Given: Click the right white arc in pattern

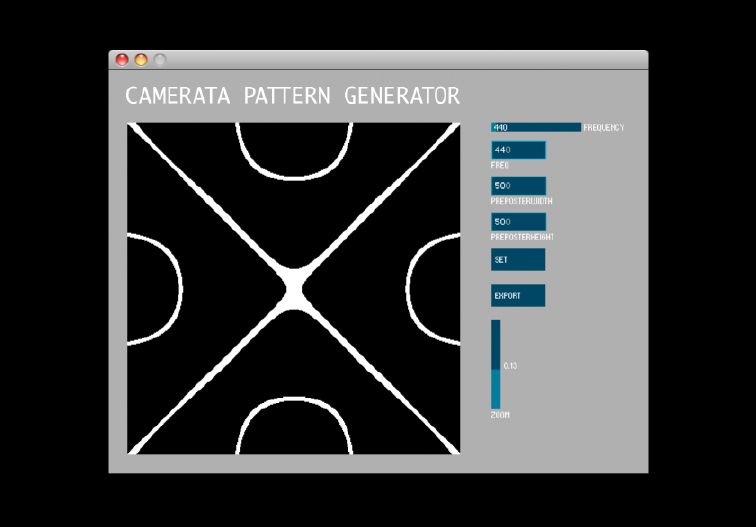Looking at the screenshot, I should click(408, 288).
